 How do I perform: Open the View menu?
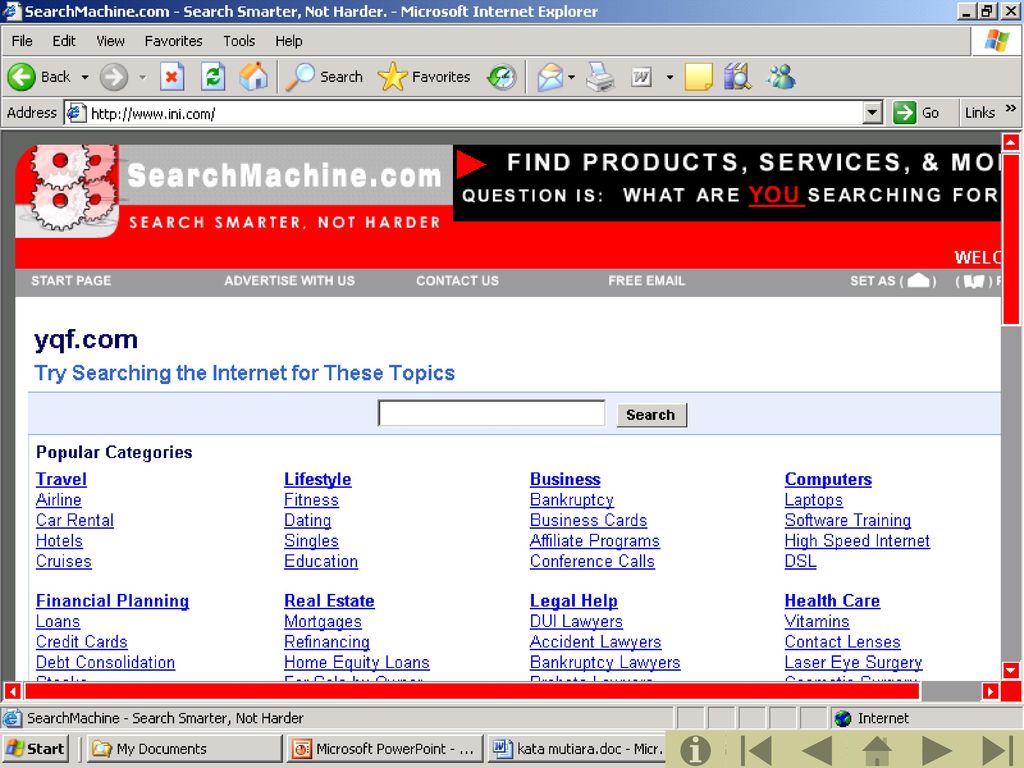[x=110, y=41]
